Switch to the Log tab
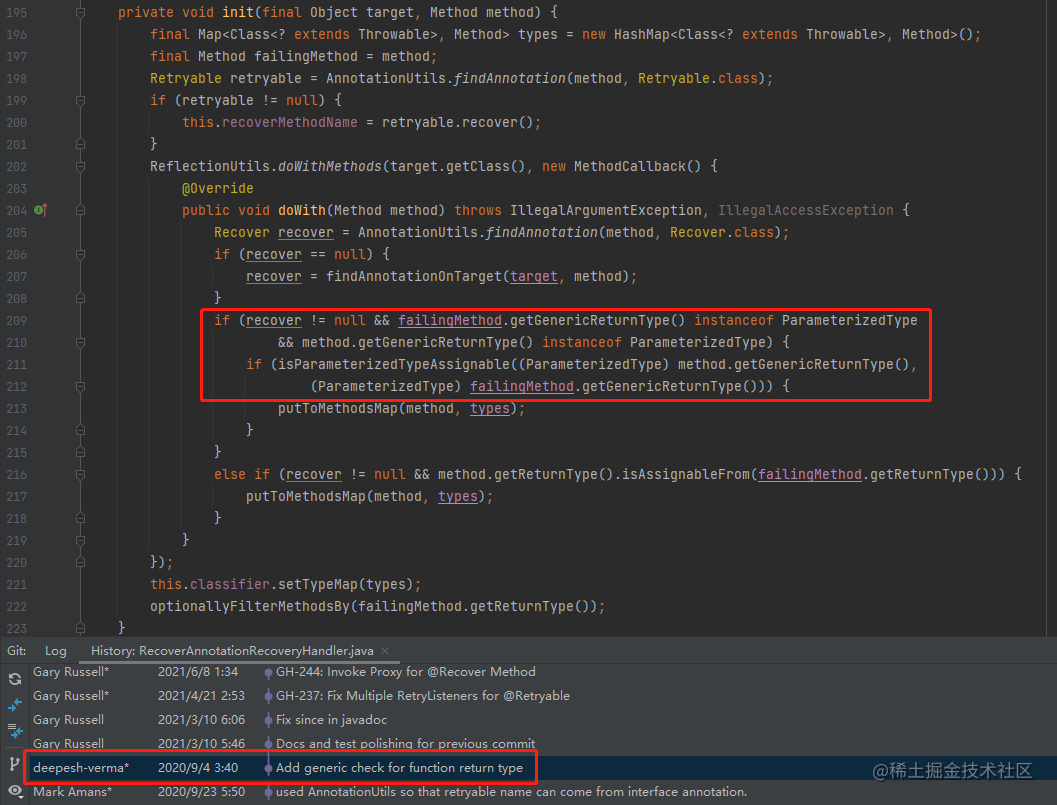This screenshot has width=1057, height=805. 56,651
